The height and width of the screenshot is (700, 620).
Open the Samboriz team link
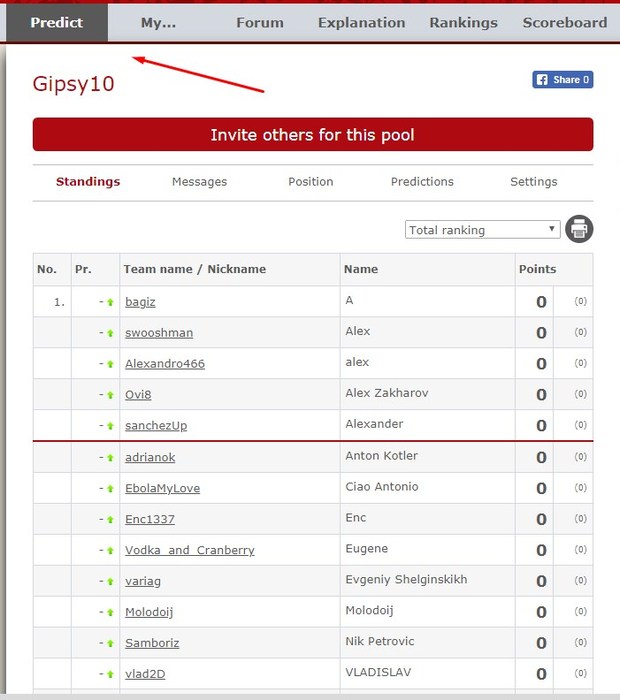point(152,643)
